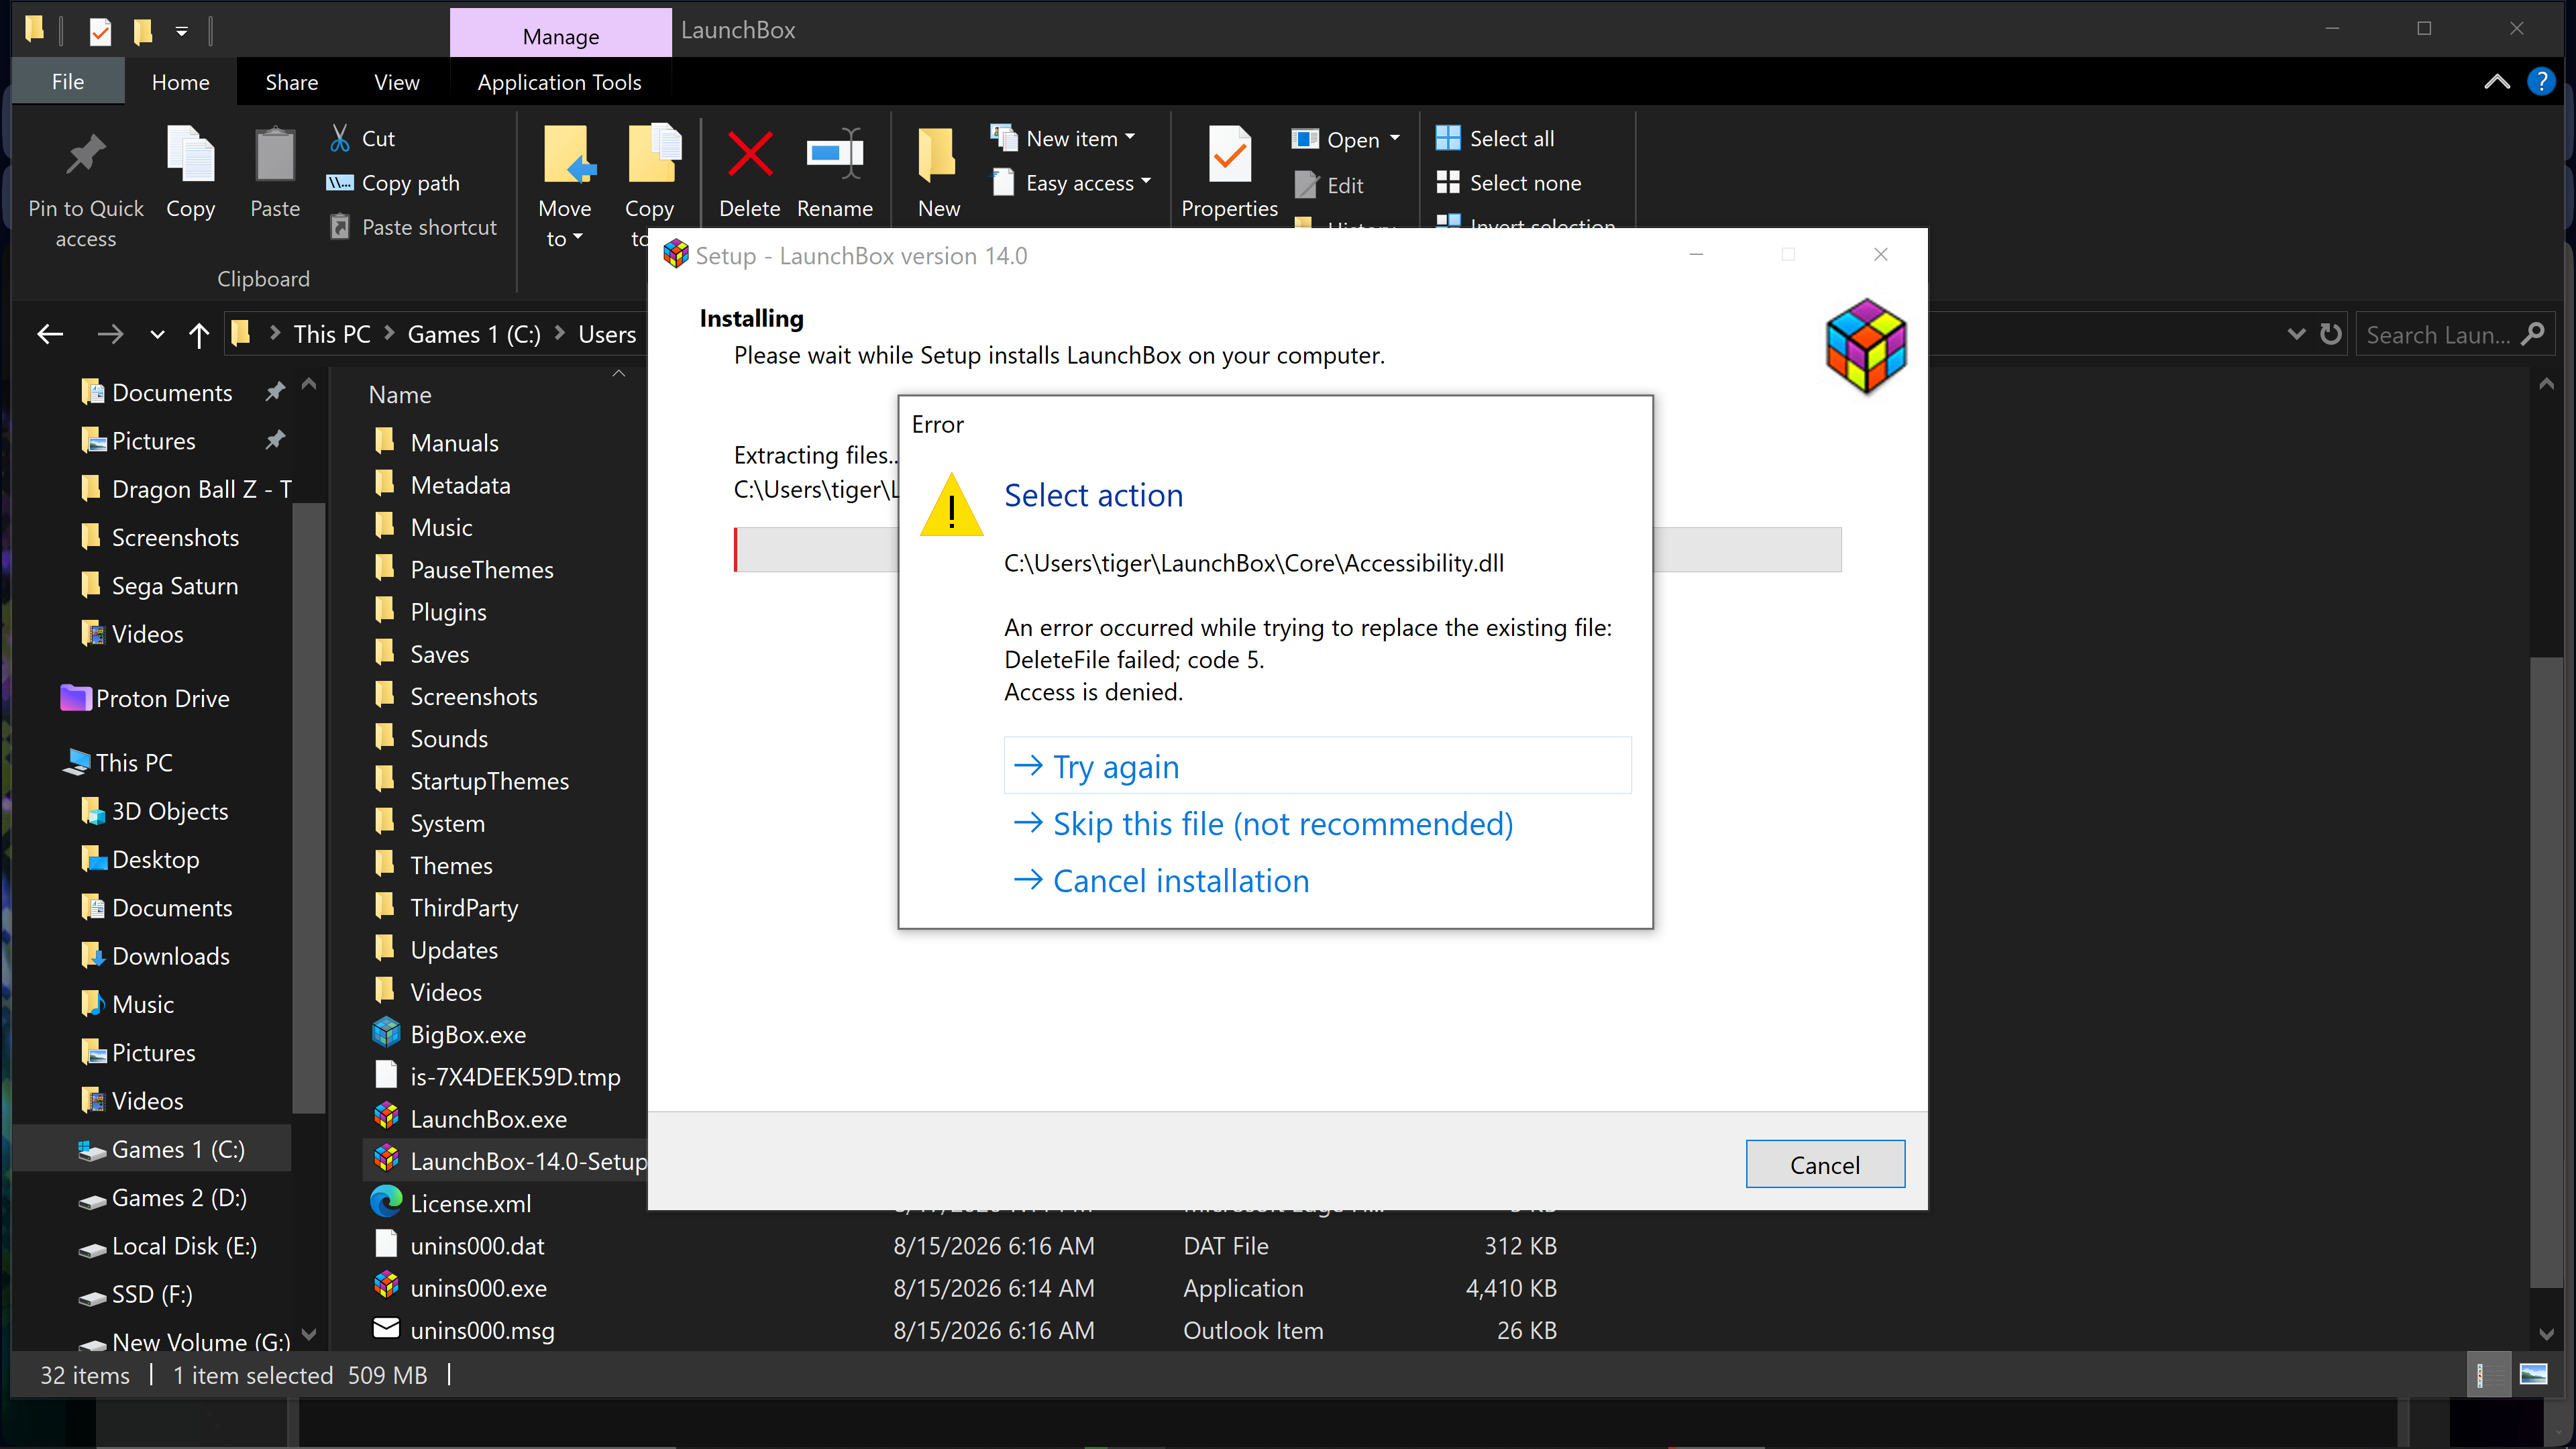Switch to details view icon

(x=2489, y=1375)
